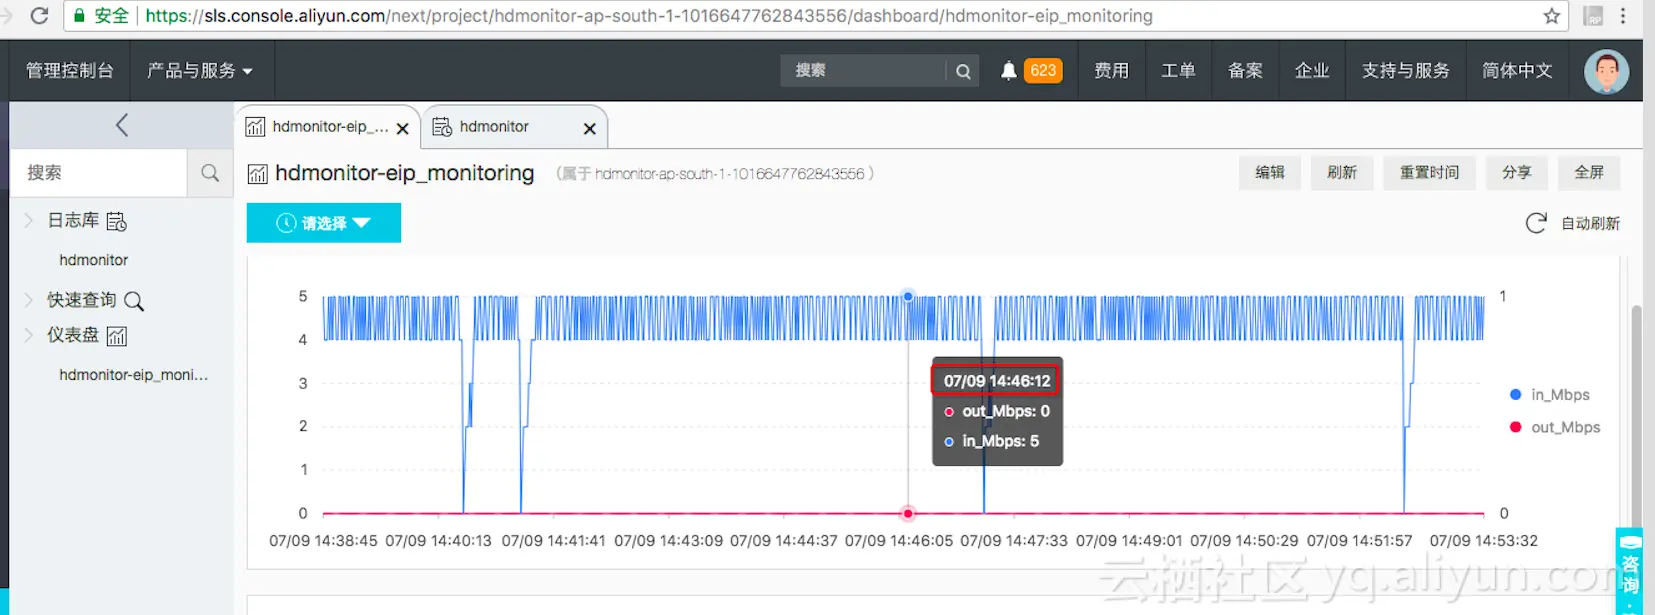Select hdmonitor logstore in sidebar
Screen dimensions: 1655x615
[94, 260]
